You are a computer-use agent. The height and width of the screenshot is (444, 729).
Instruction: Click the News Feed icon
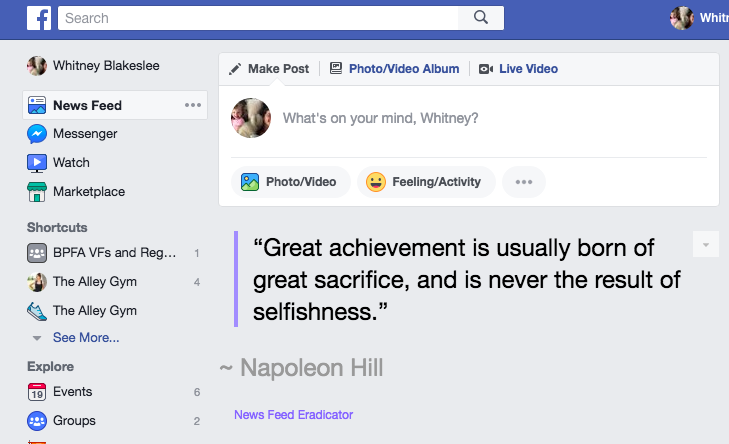click(x=37, y=105)
